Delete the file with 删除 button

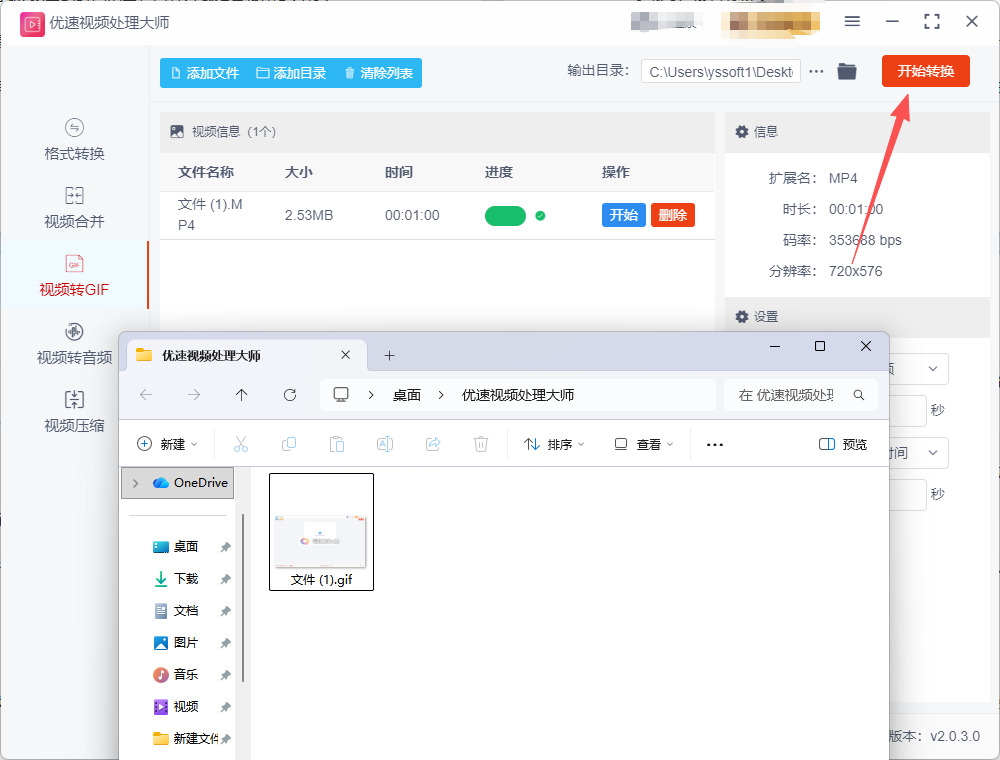point(672,215)
